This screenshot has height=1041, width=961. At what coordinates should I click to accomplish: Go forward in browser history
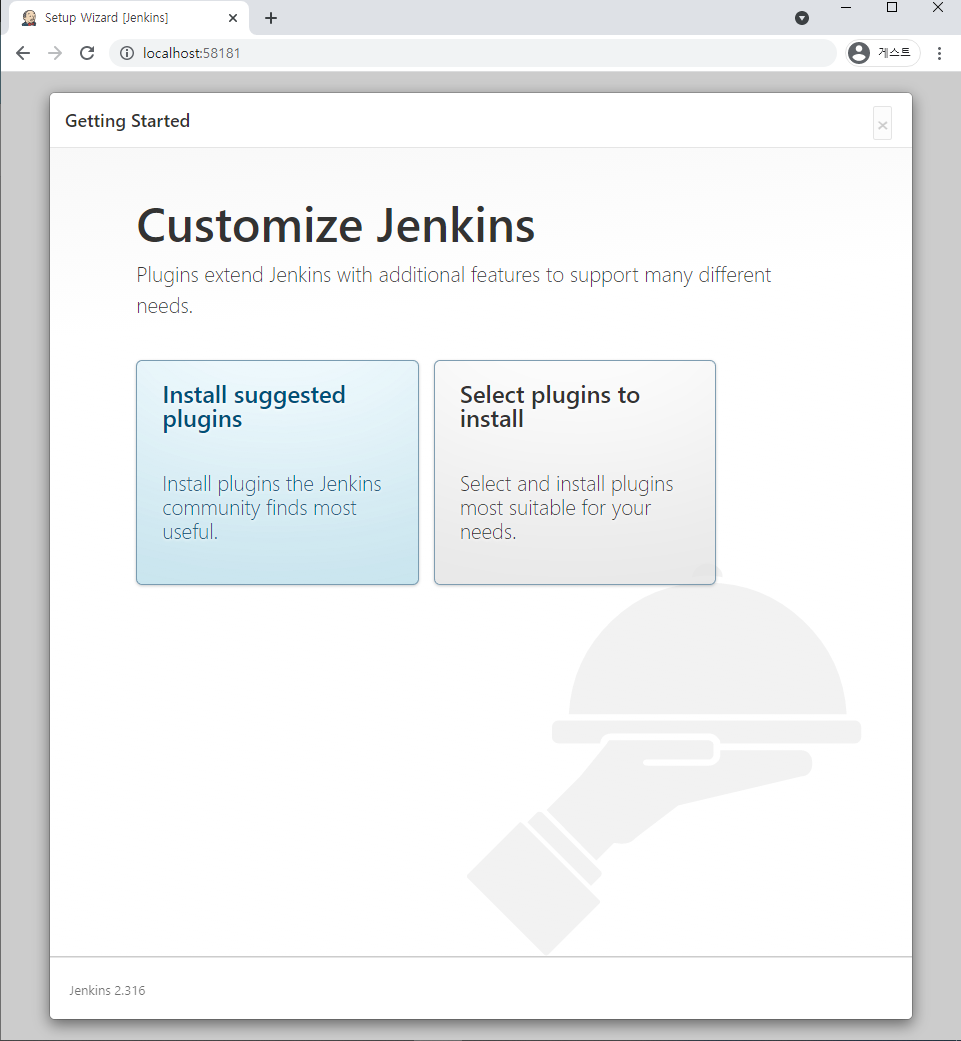[x=55, y=53]
